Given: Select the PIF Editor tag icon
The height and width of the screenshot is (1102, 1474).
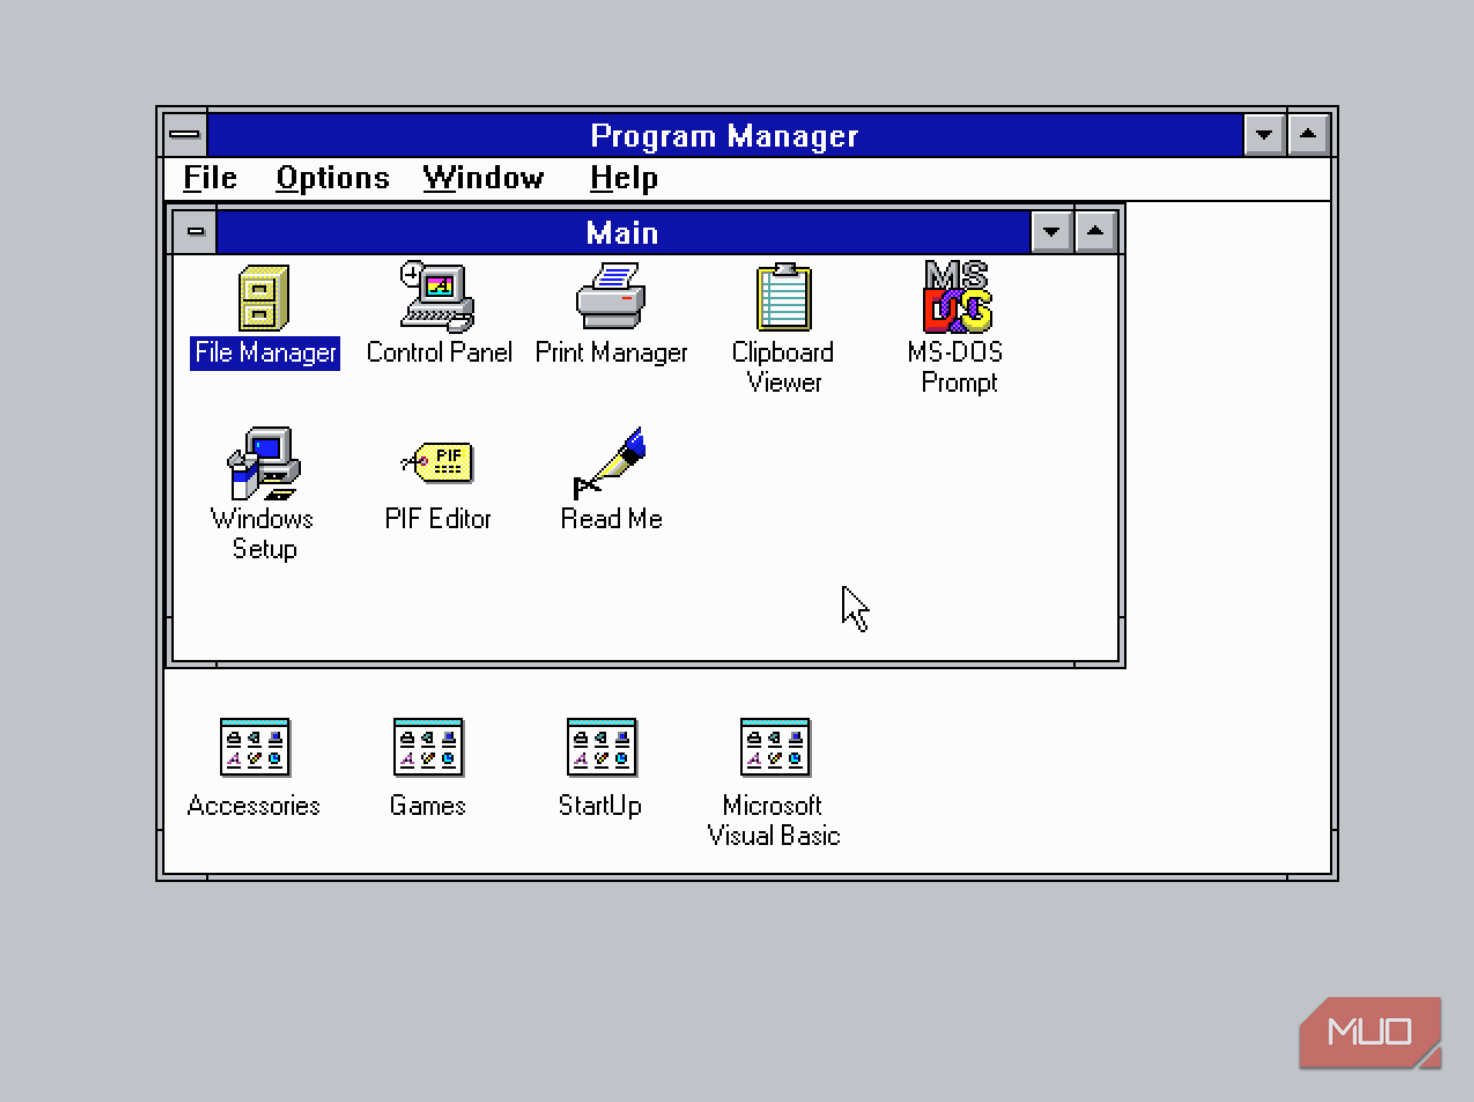Looking at the screenshot, I should coord(437,462).
